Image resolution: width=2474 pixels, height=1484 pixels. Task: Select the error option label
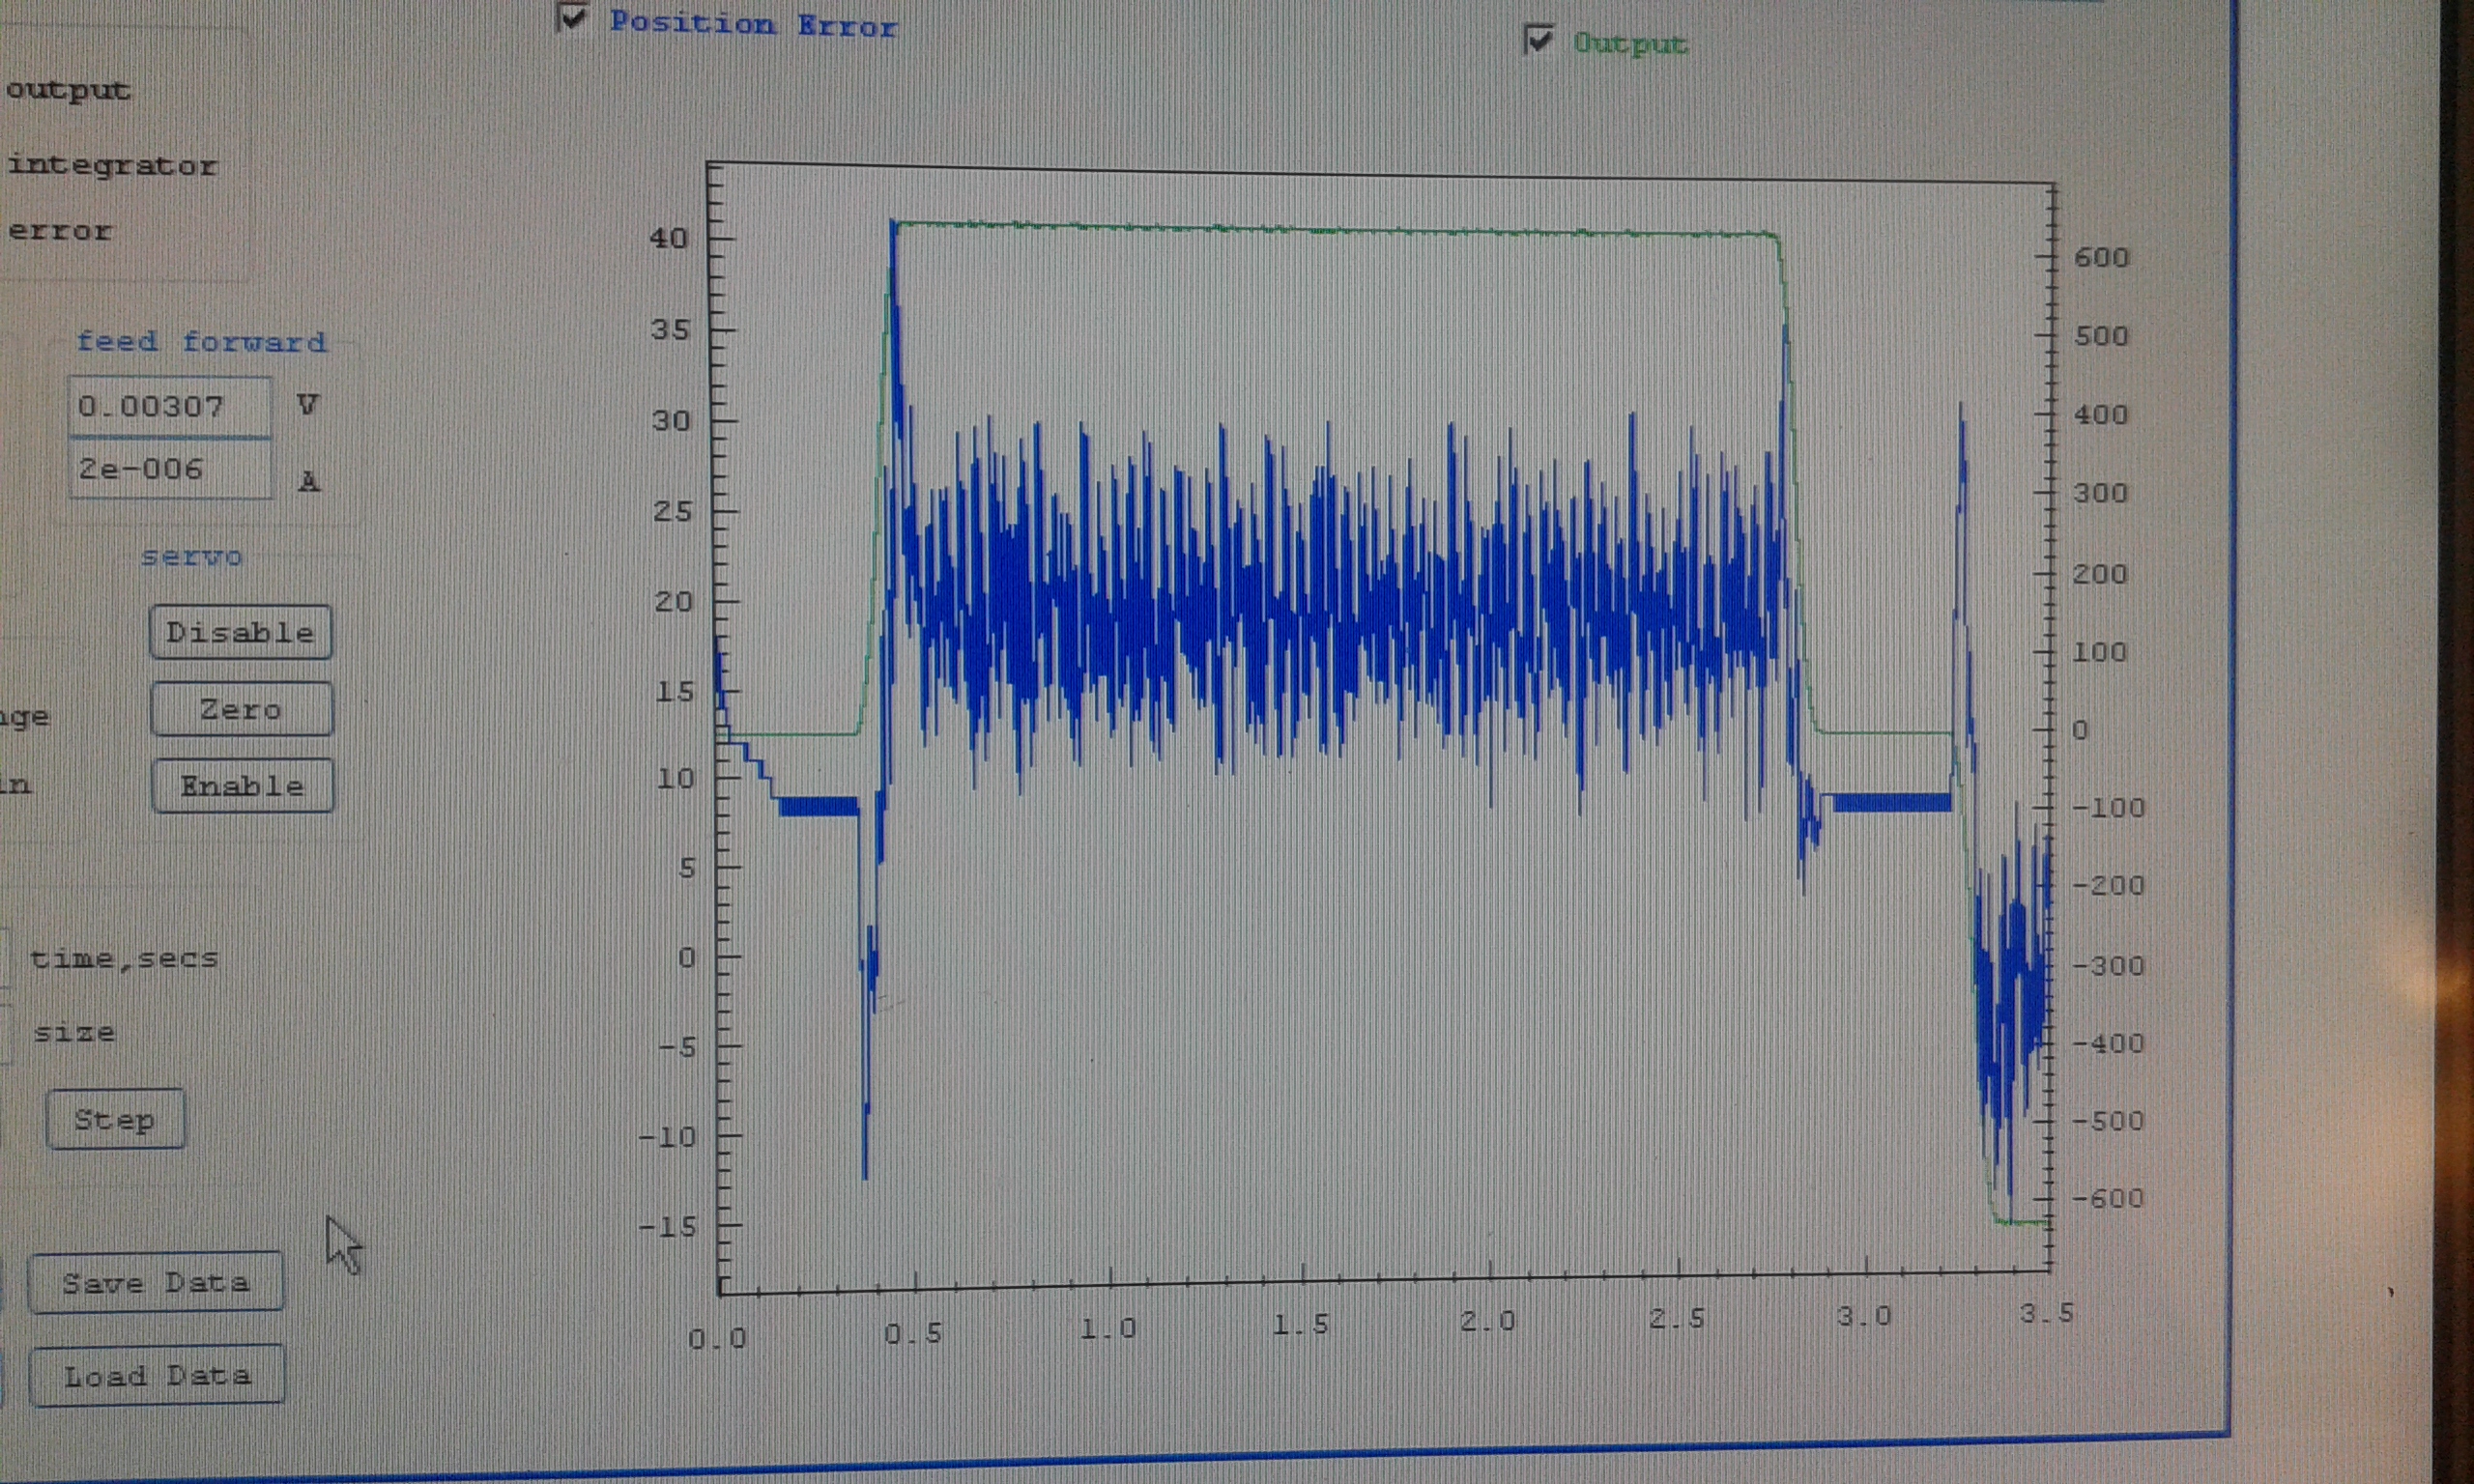click(x=60, y=231)
